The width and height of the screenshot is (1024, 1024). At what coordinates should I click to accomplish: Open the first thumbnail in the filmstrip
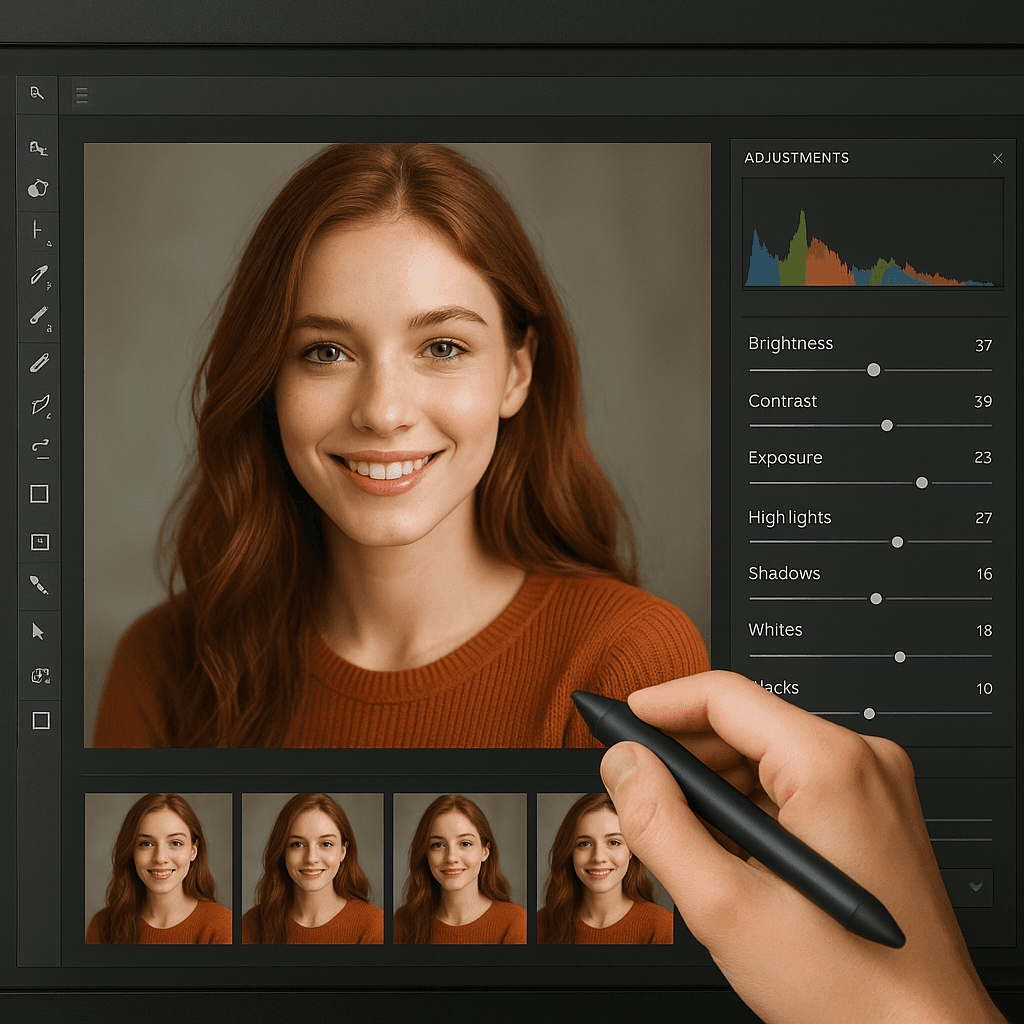click(158, 868)
